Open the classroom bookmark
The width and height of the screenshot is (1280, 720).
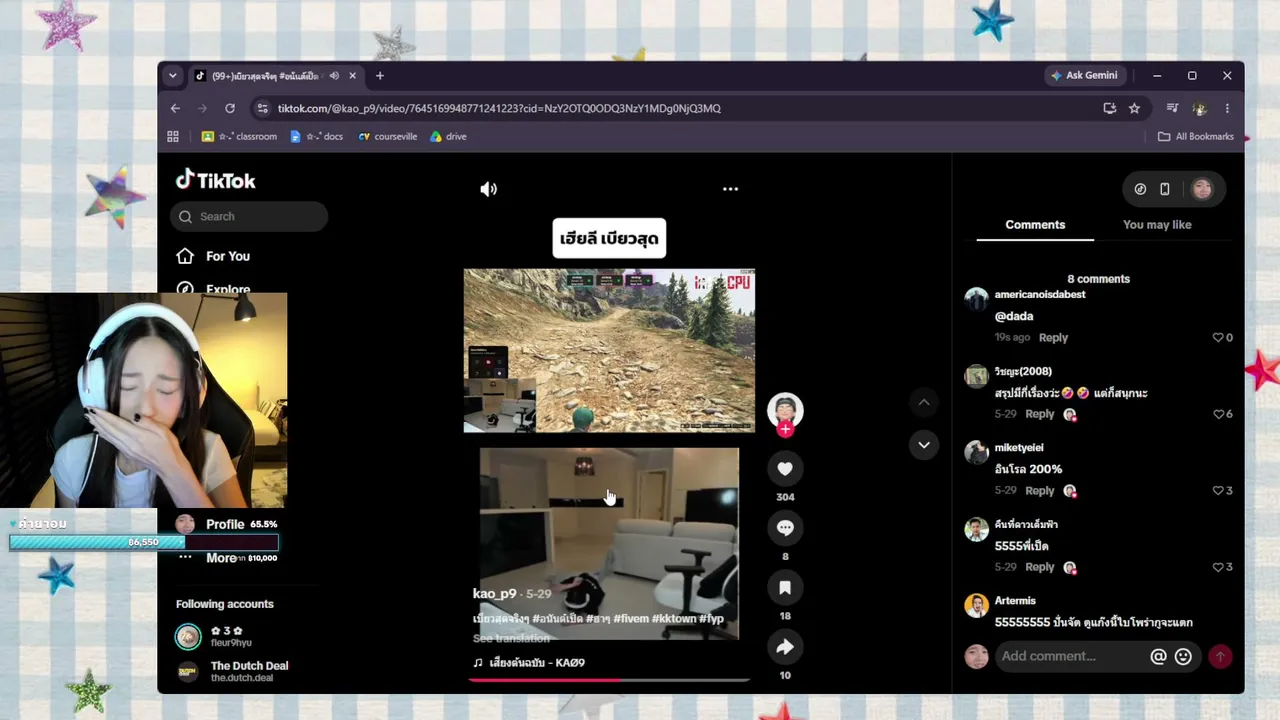click(239, 137)
